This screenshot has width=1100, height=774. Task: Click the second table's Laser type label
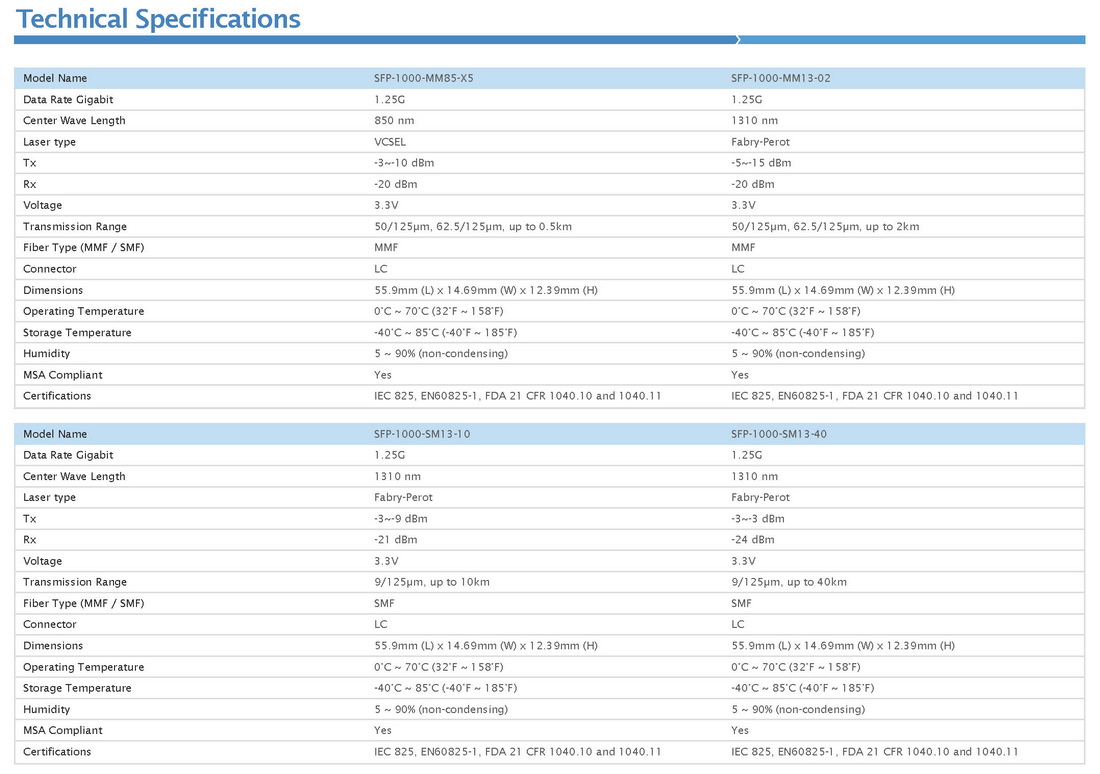pos(49,498)
